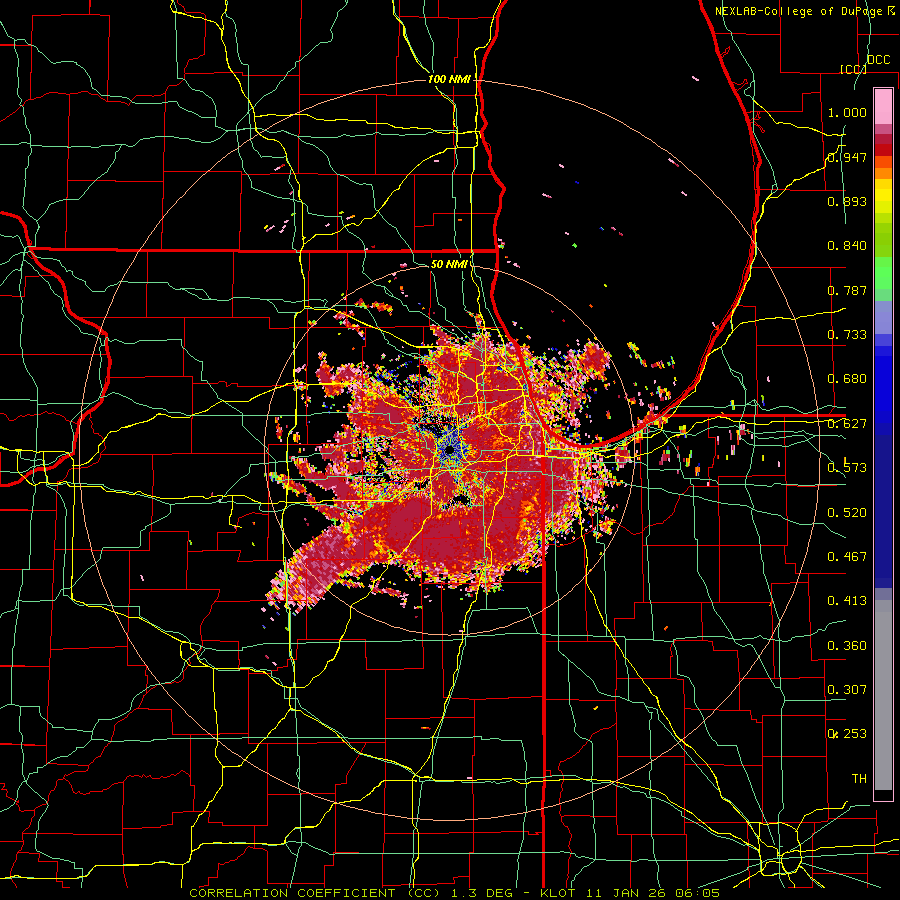Click the 0.413 scale value
This screenshot has height=900, width=900.
coord(847,601)
